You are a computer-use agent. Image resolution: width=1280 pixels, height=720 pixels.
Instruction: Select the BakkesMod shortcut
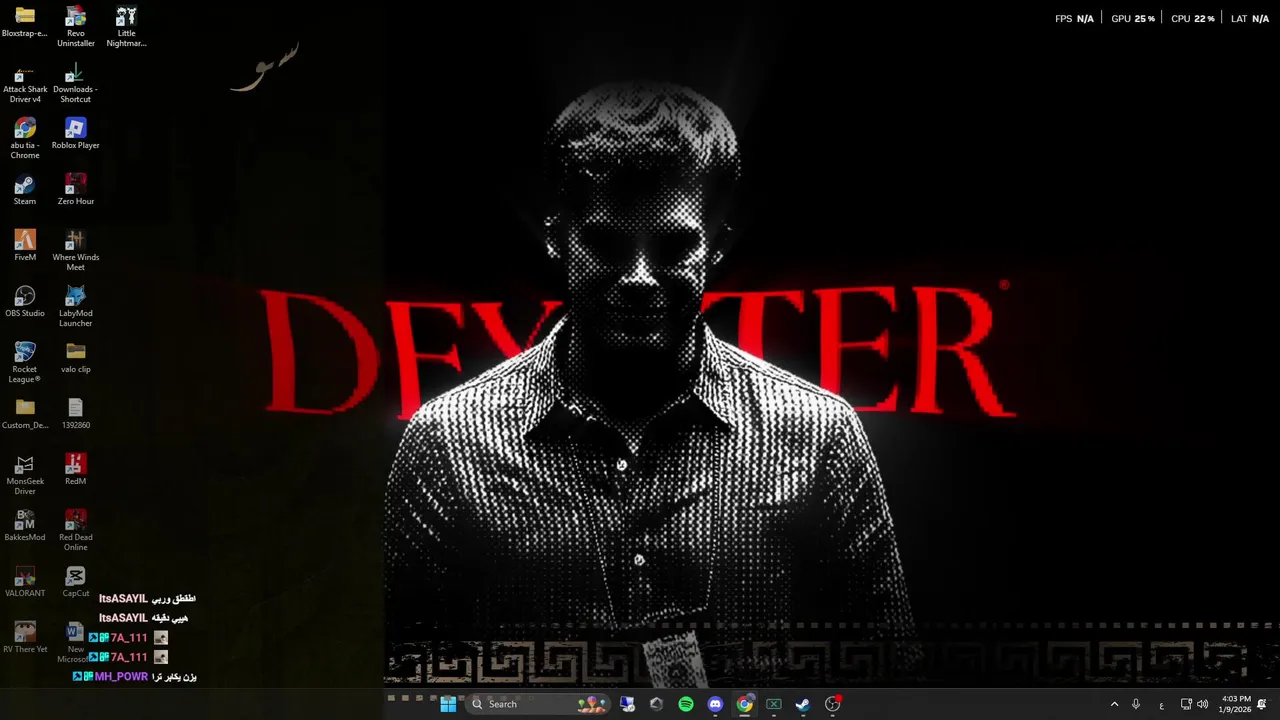(x=25, y=526)
